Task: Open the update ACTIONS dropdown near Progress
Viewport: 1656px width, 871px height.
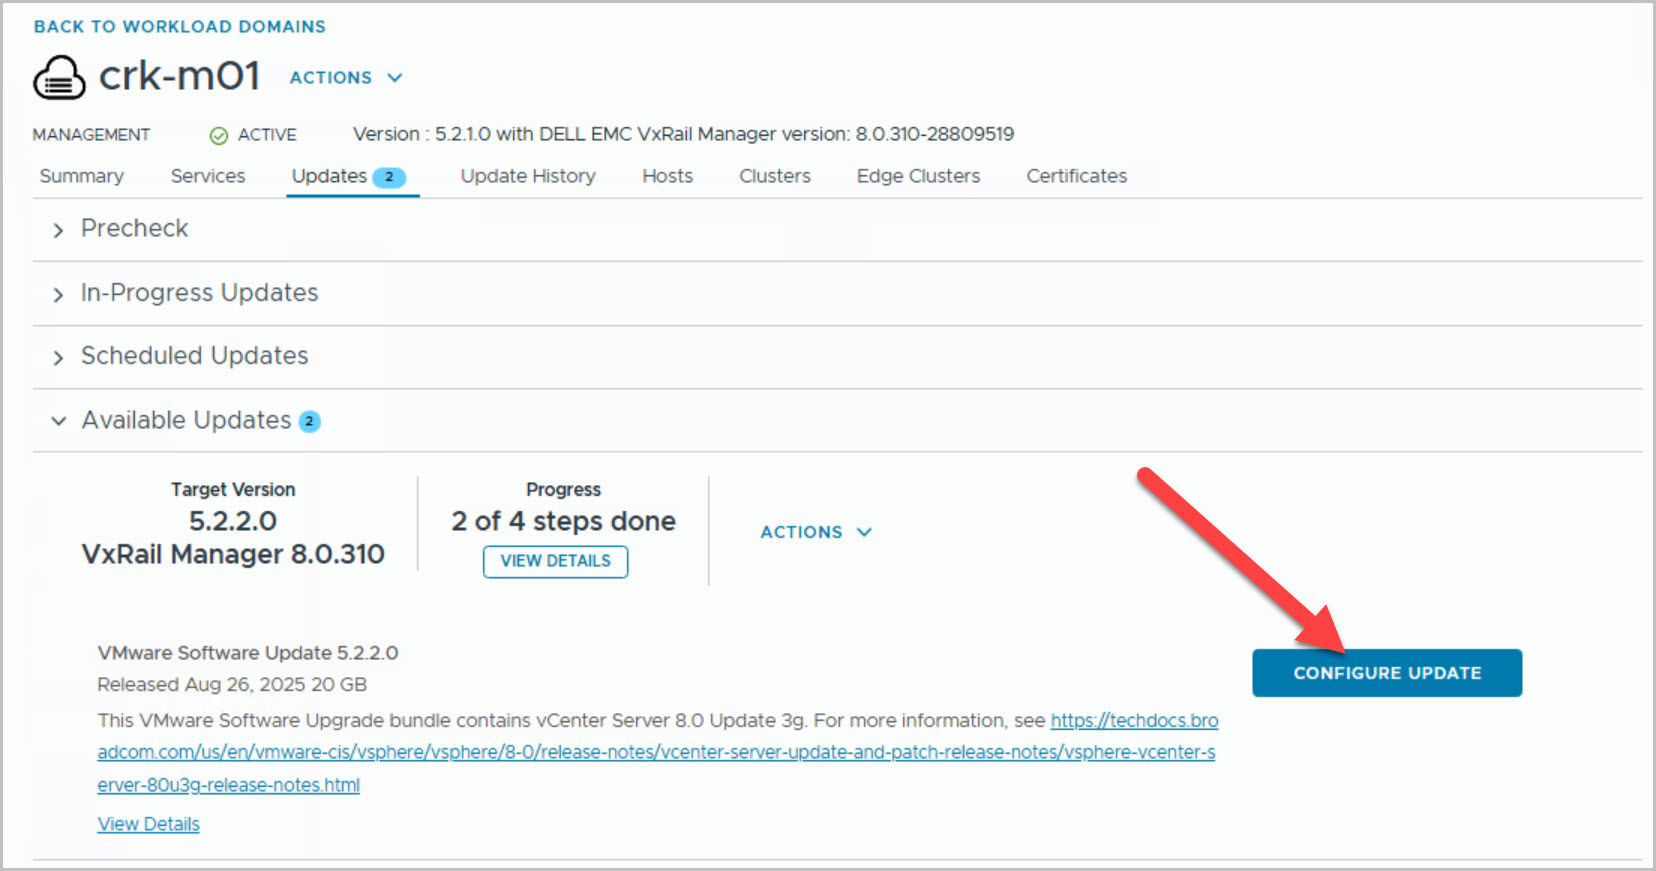Action: tap(816, 532)
